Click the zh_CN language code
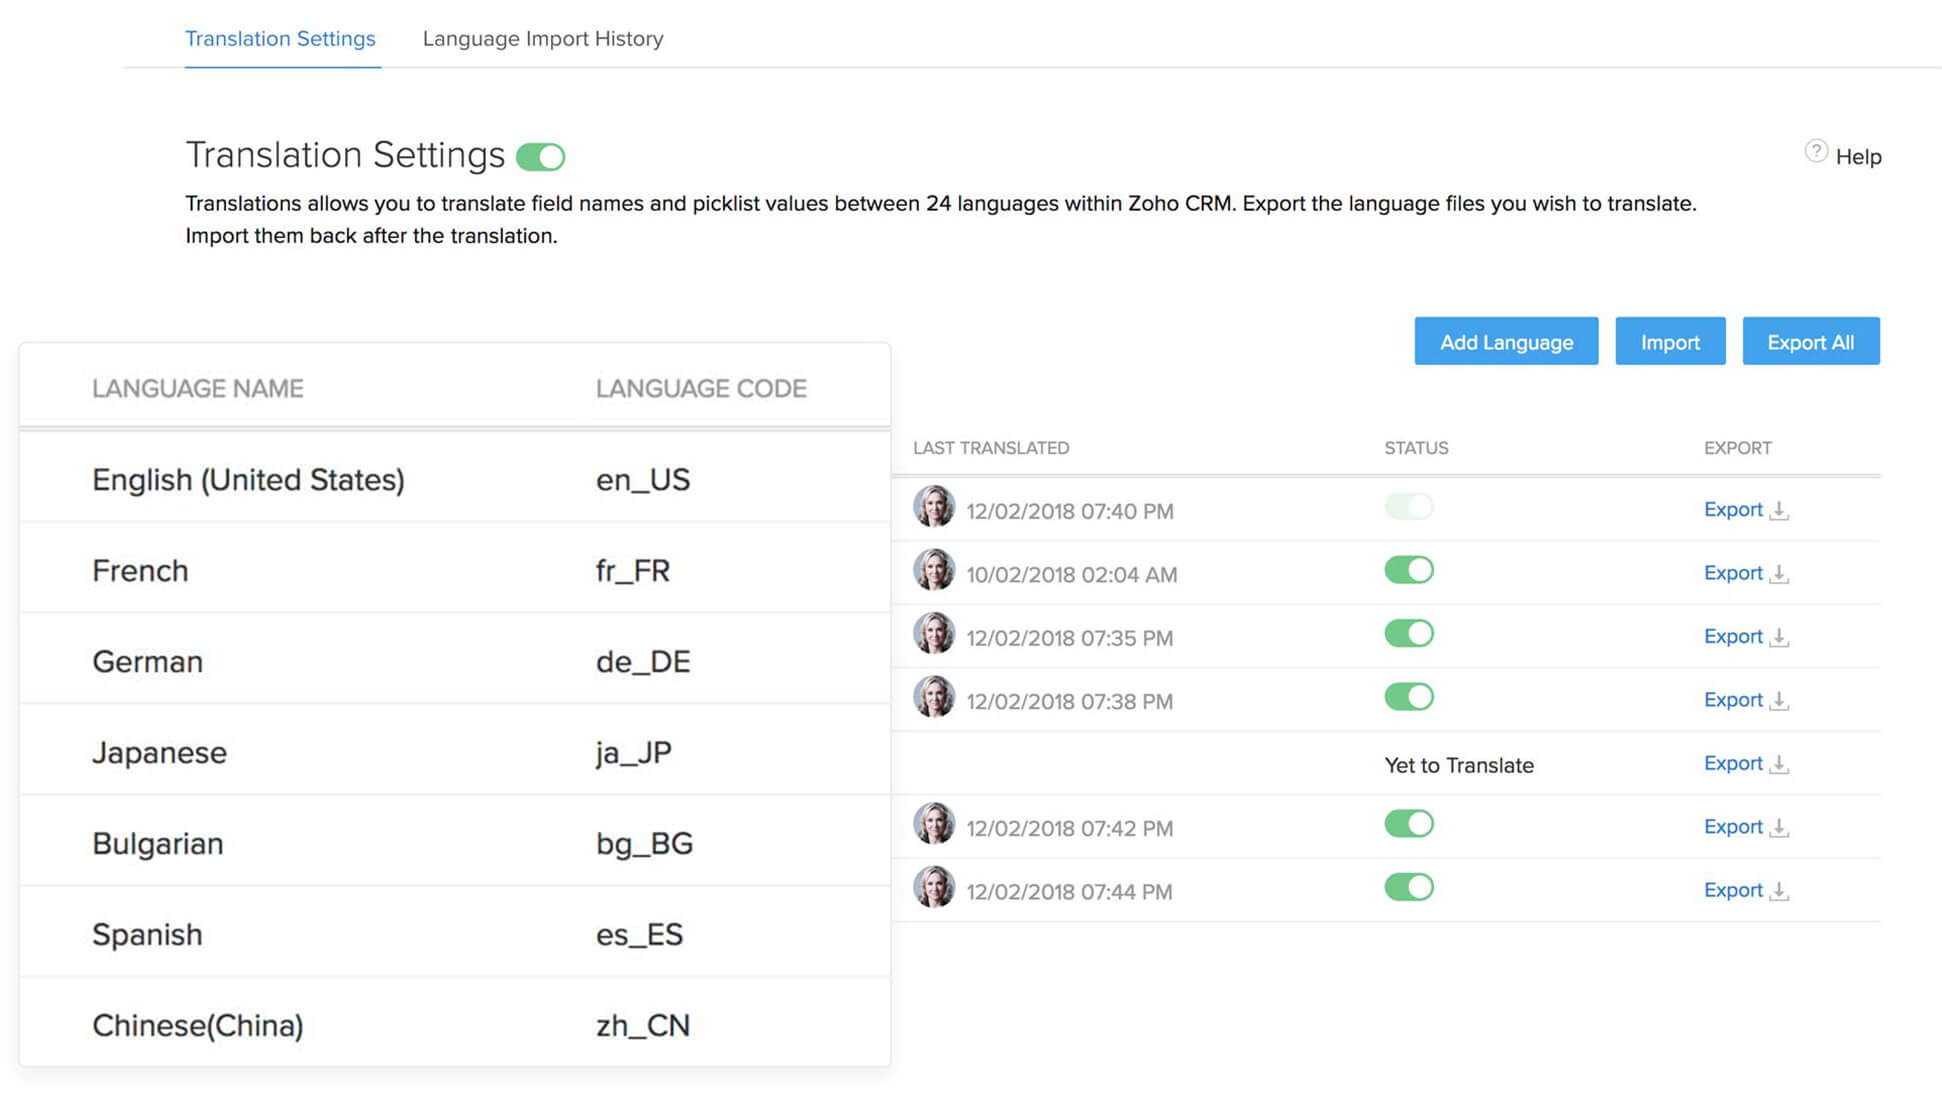Image resolution: width=1942 pixels, height=1094 pixels. [x=642, y=1026]
